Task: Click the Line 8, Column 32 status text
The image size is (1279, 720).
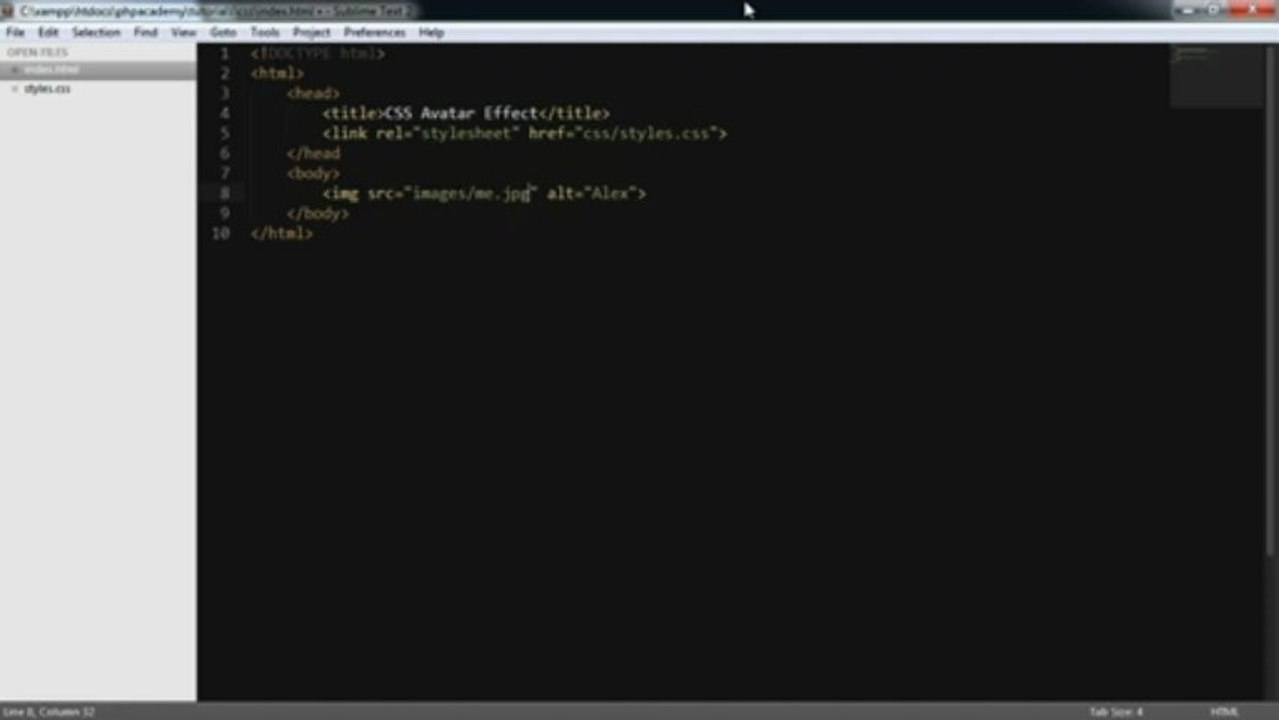Action: (x=49, y=711)
